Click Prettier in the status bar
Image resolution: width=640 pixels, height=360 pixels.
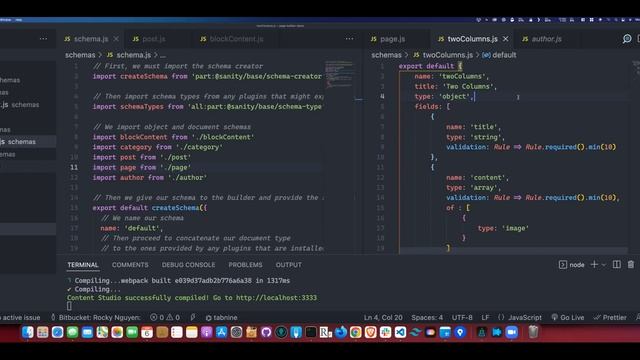pos(610,317)
